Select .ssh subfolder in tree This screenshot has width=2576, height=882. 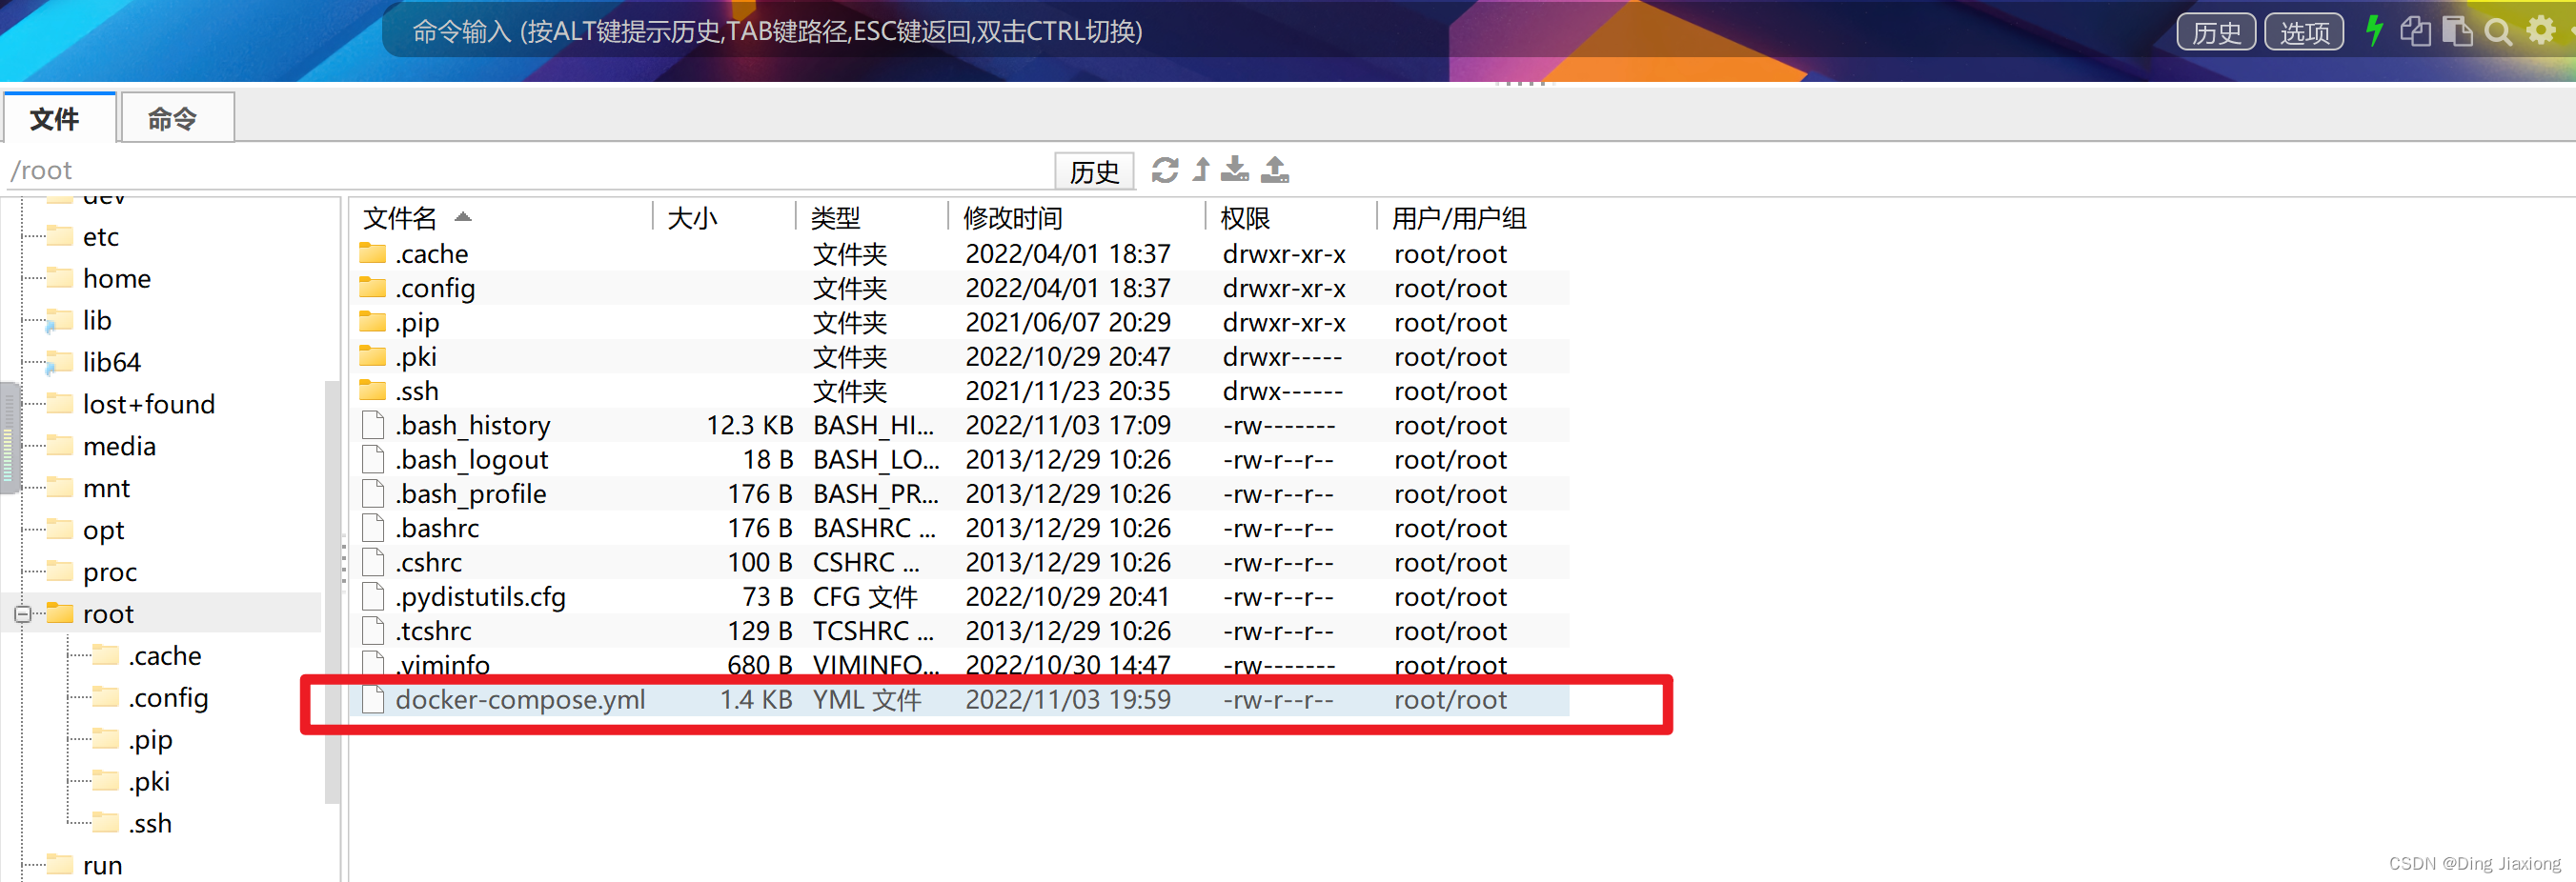(x=150, y=824)
